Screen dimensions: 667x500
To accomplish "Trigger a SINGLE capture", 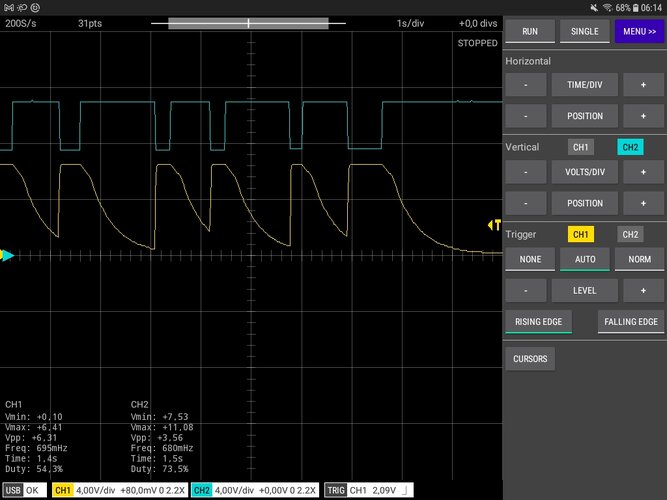I will tap(584, 31).
